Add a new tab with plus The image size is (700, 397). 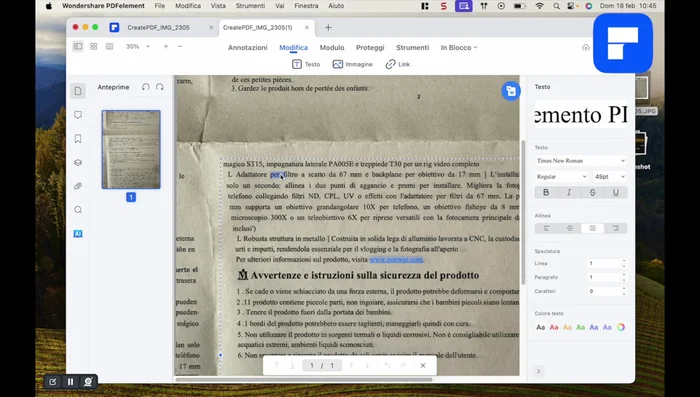click(328, 28)
